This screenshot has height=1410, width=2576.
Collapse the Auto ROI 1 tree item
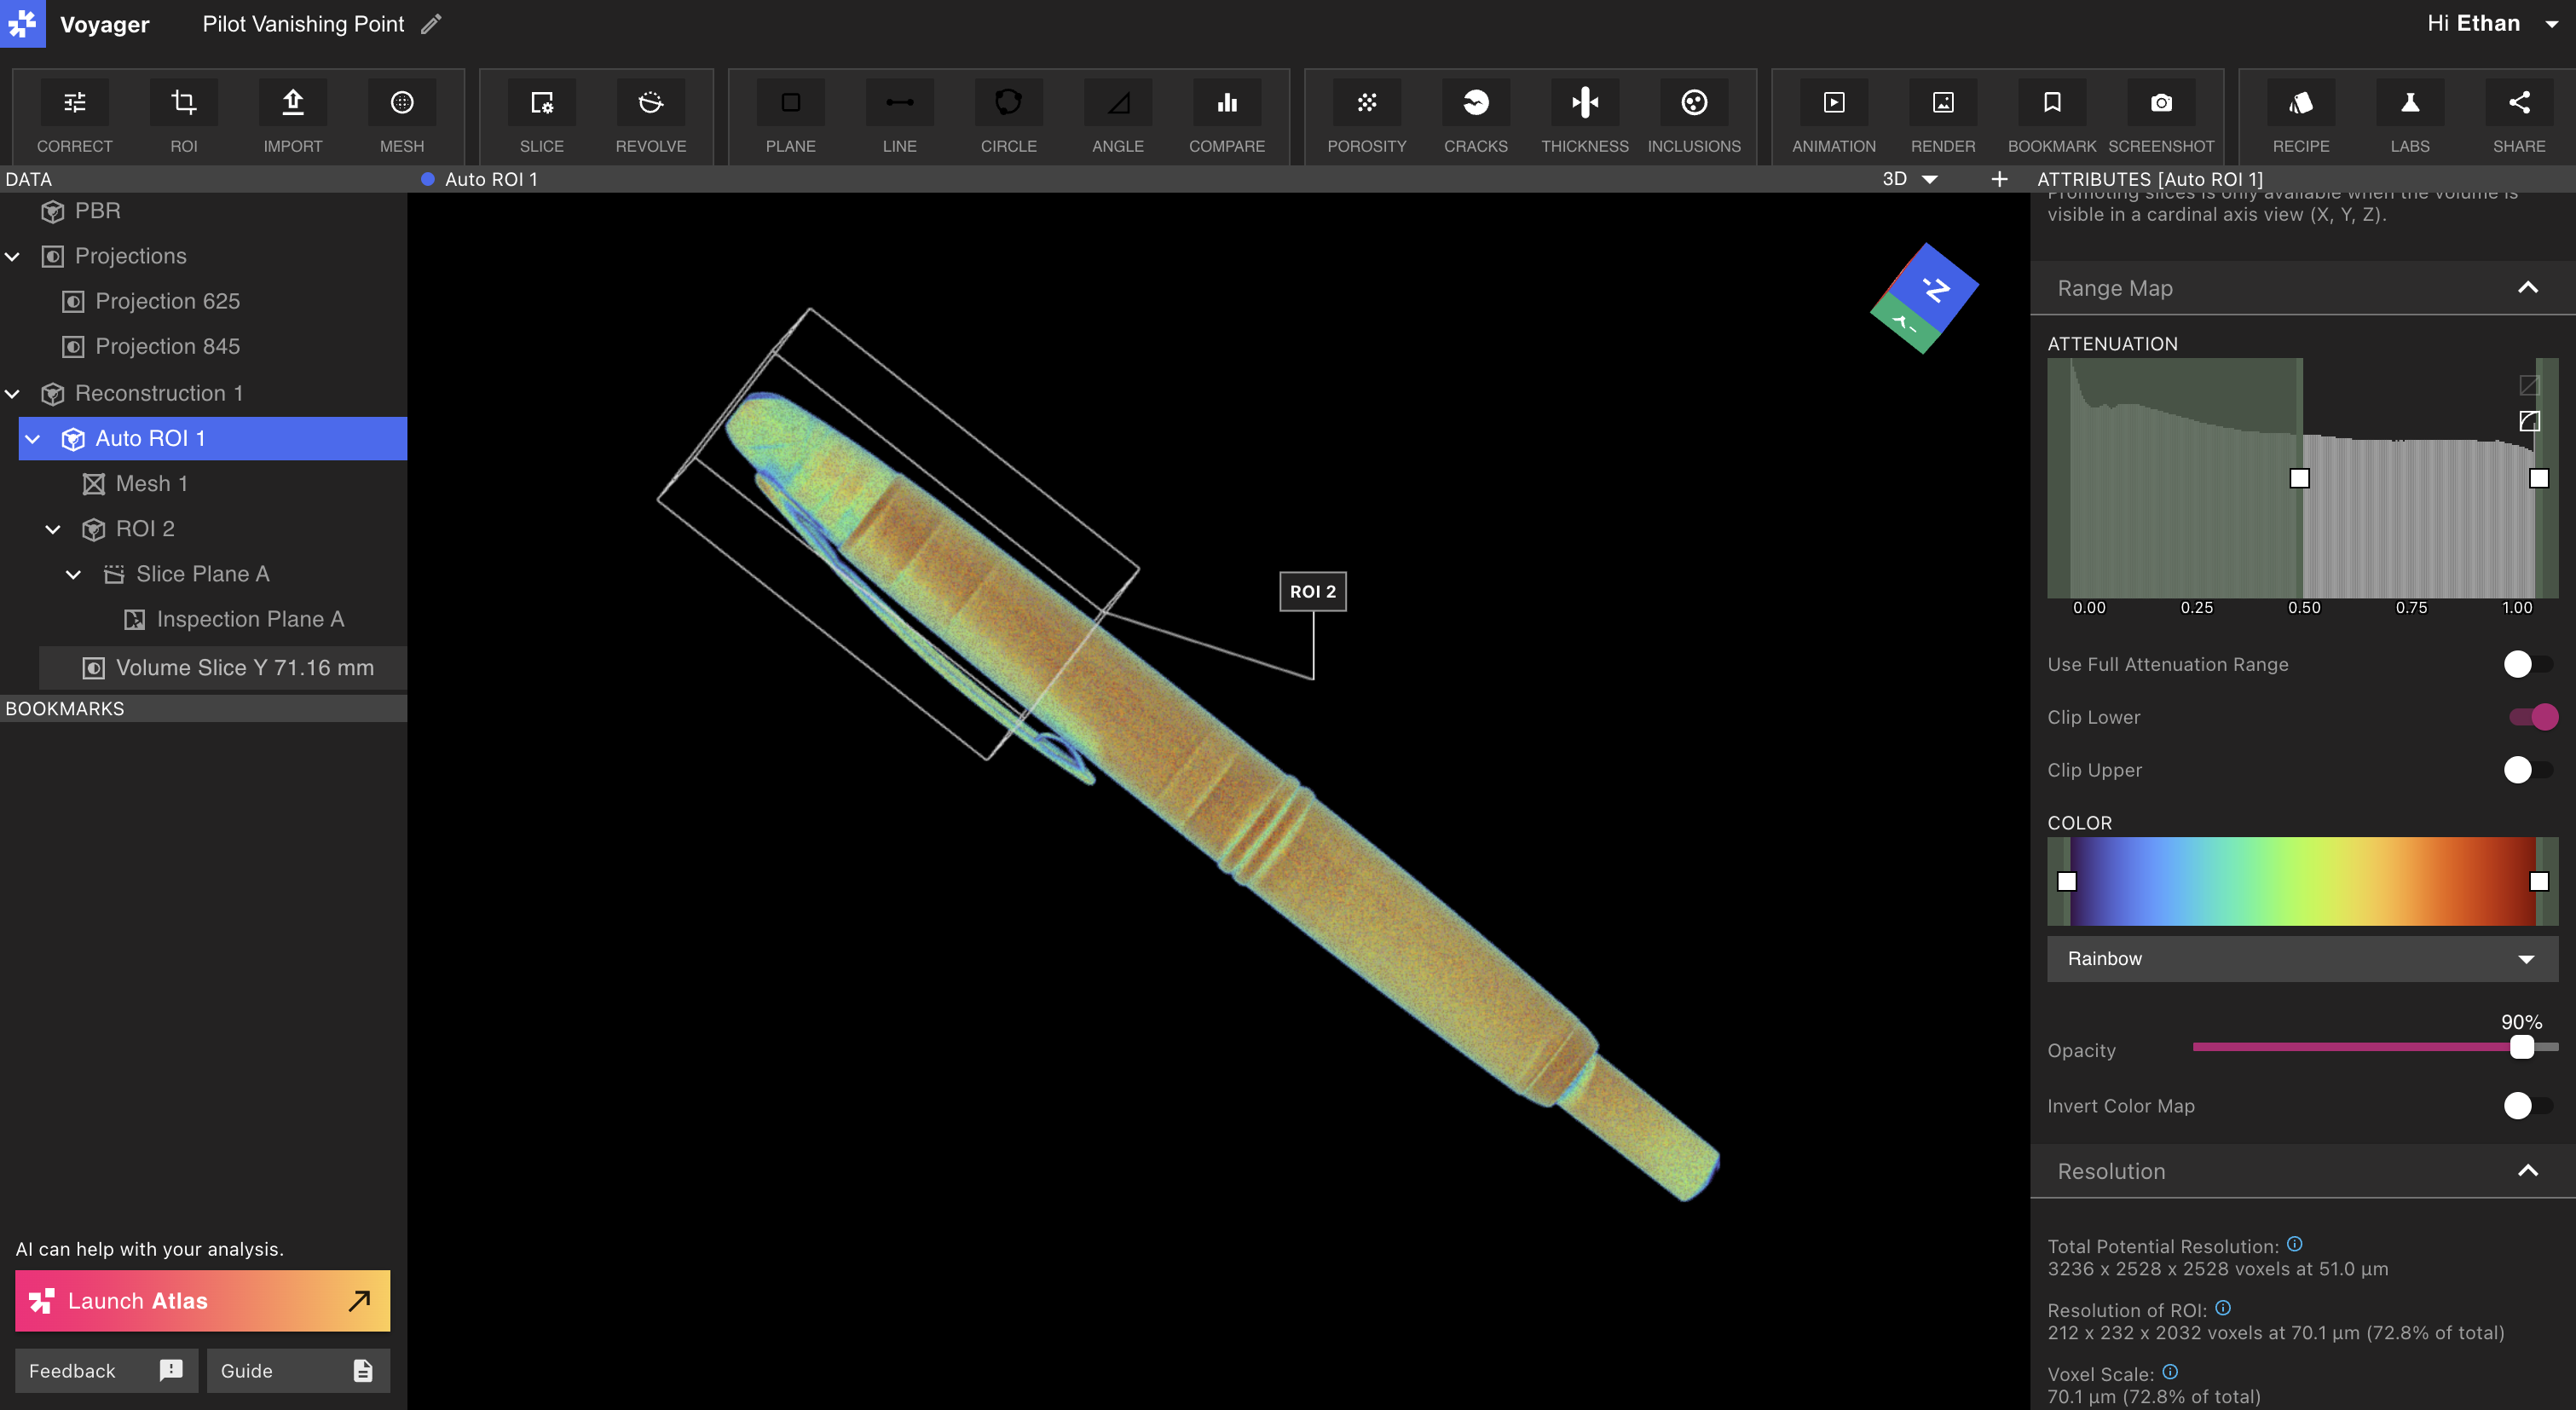pyautogui.click(x=33, y=438)
